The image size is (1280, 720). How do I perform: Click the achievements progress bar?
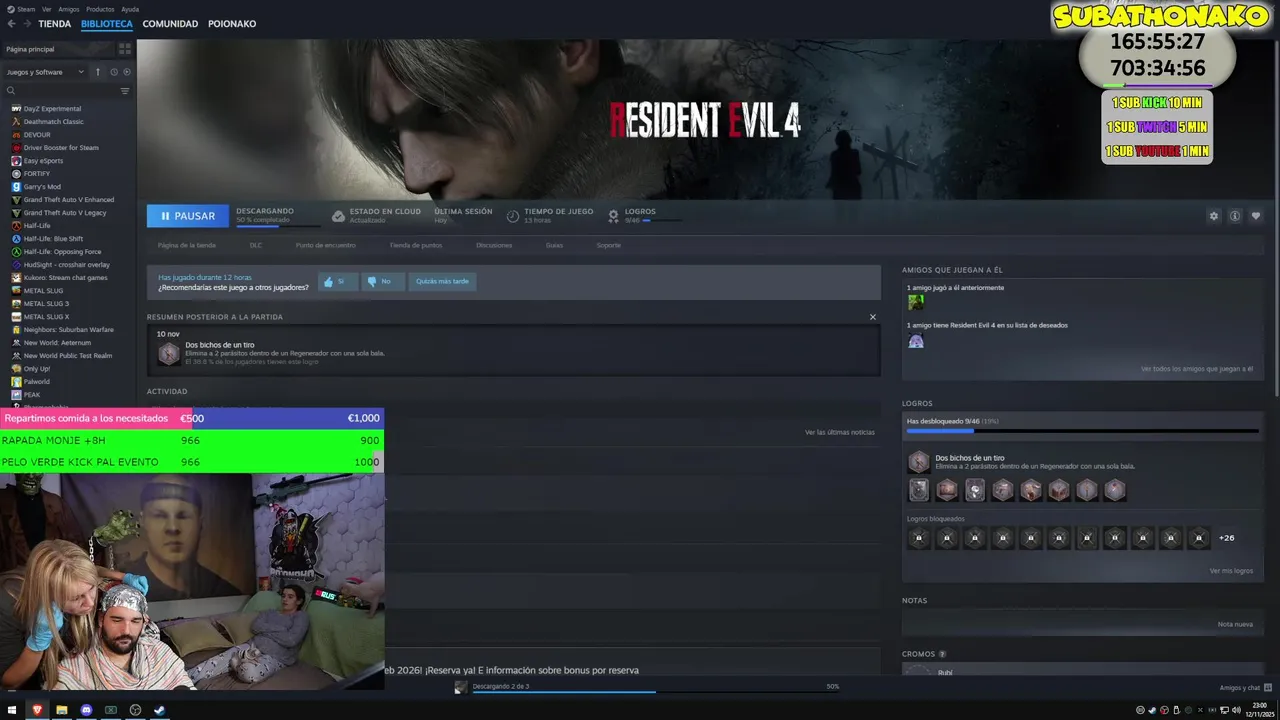pyautogui.click(x=1082, y=431)
